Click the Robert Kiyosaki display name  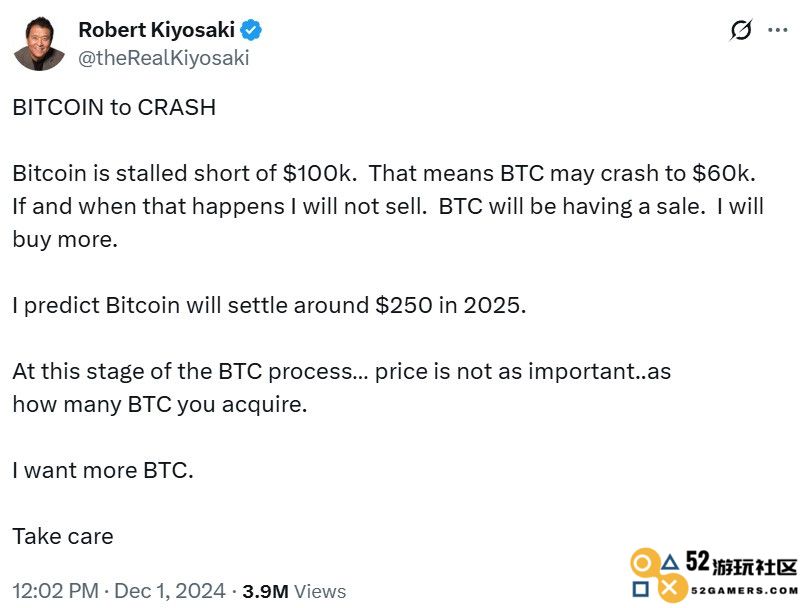point(156,30)
